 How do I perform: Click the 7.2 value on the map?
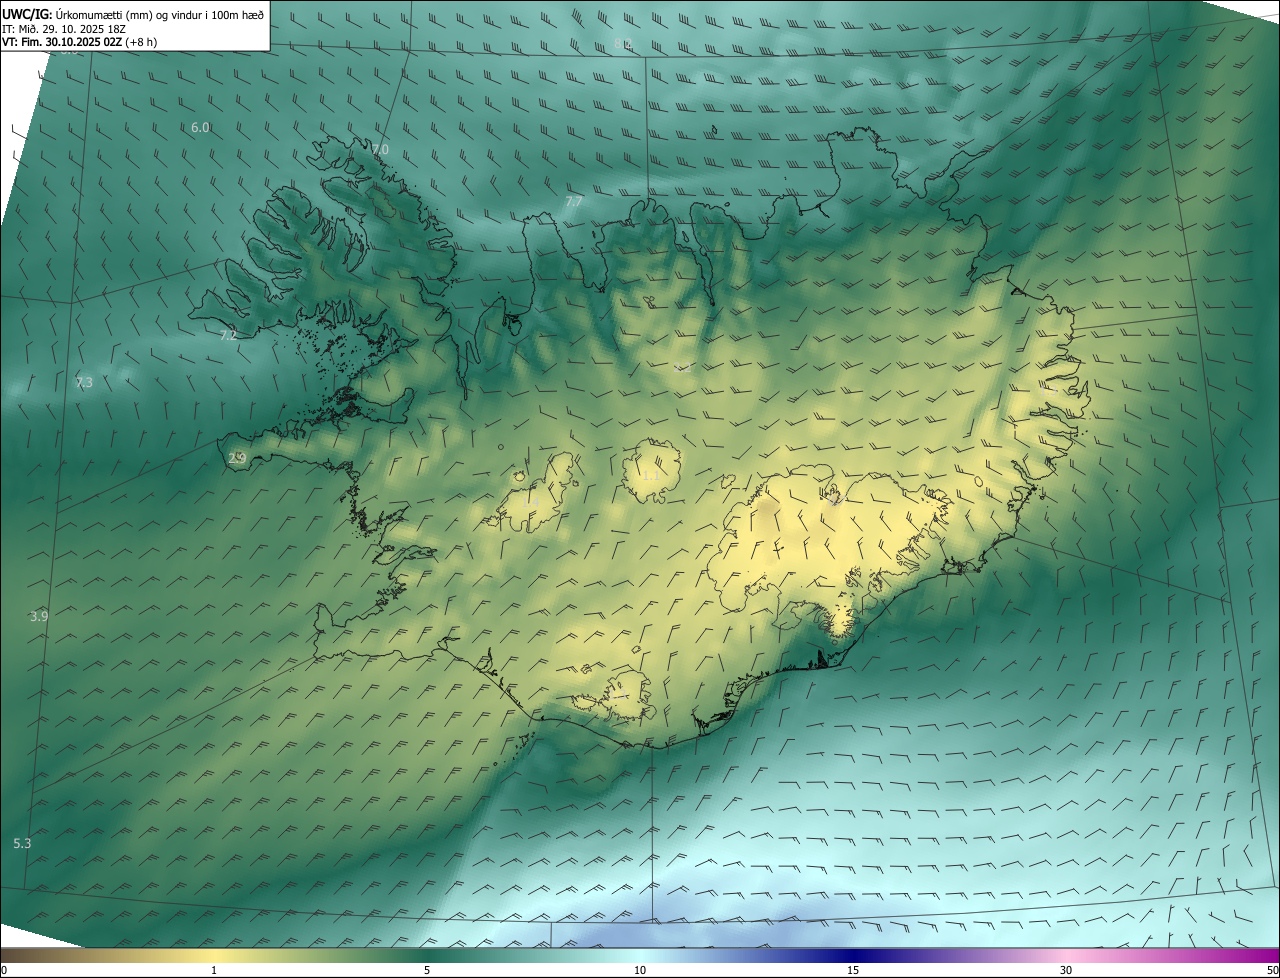coord(228,335)
